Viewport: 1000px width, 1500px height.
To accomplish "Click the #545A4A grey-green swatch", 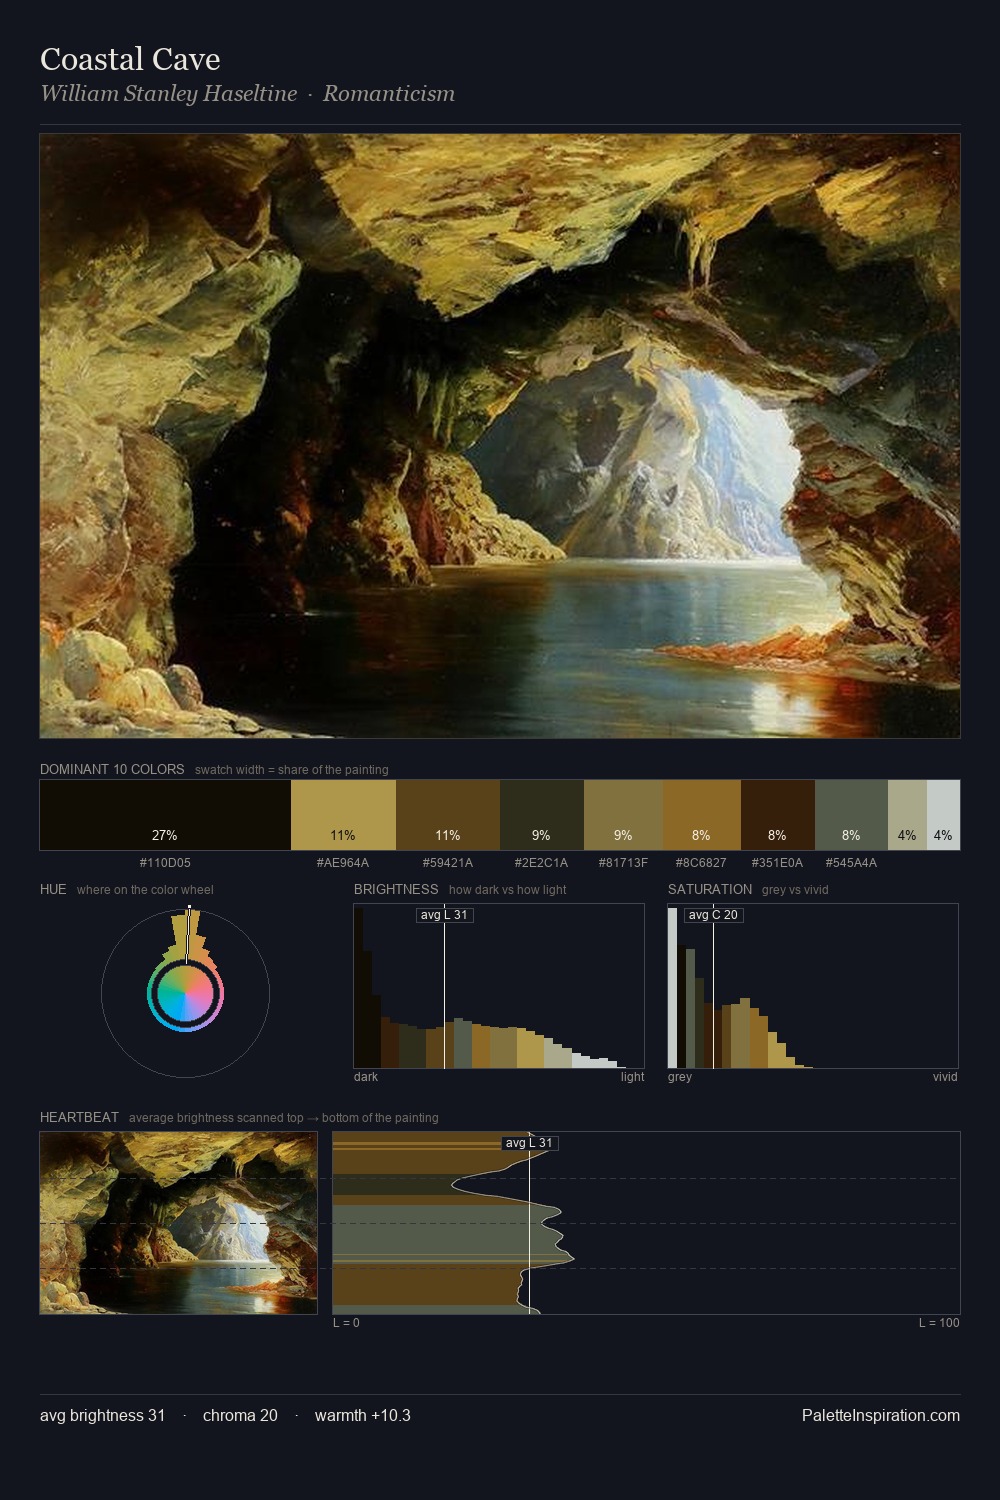I will click(x=851, y=815).
